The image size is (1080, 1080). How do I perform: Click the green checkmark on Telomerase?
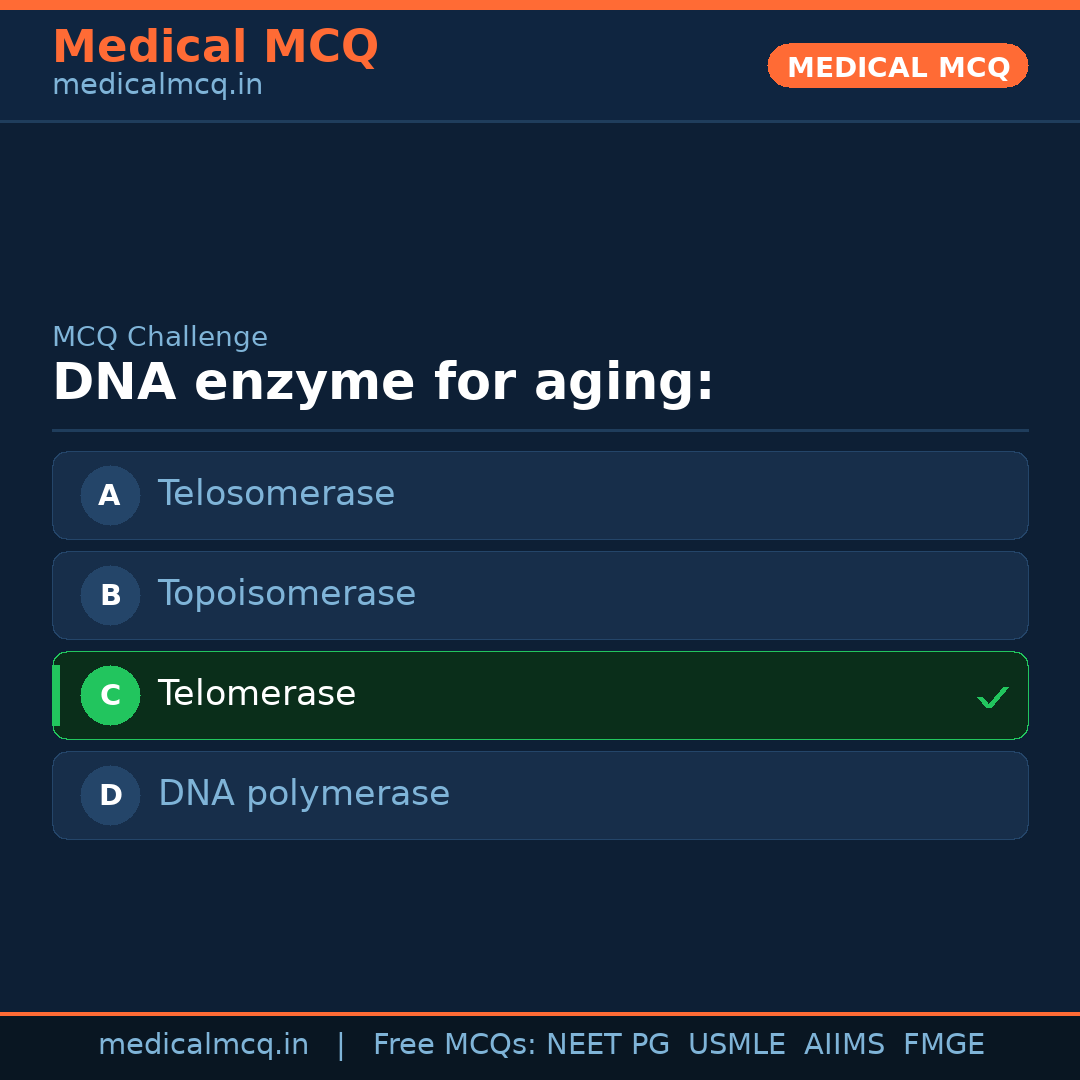click(992, 697)
